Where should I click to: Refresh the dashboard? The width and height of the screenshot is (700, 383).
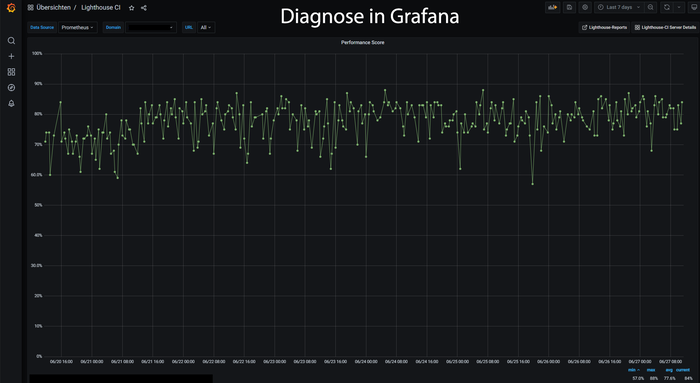tap(667, 7)
